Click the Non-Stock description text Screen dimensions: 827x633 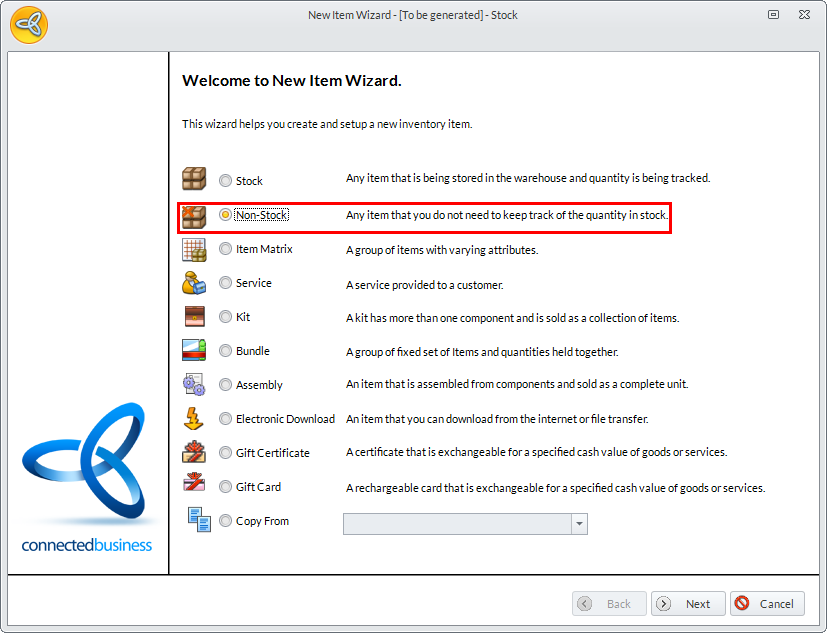(507, 215)
